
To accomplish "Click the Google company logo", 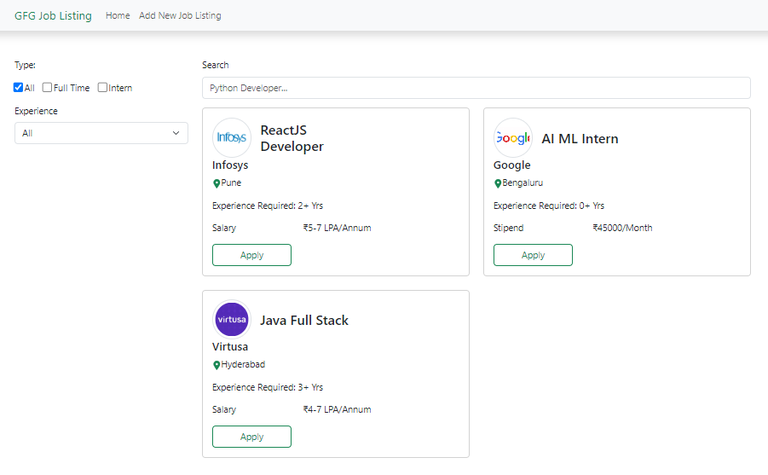I will (513, 138).
